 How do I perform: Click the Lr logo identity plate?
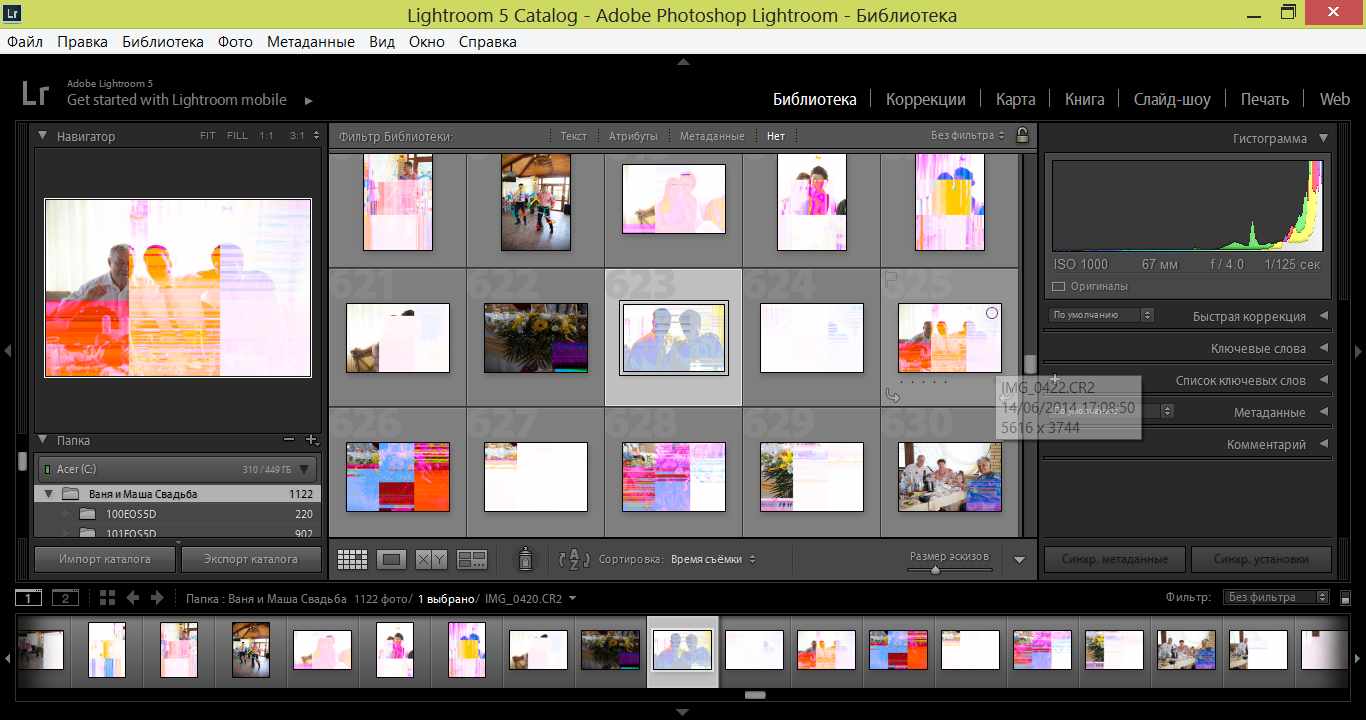point(35,94)
